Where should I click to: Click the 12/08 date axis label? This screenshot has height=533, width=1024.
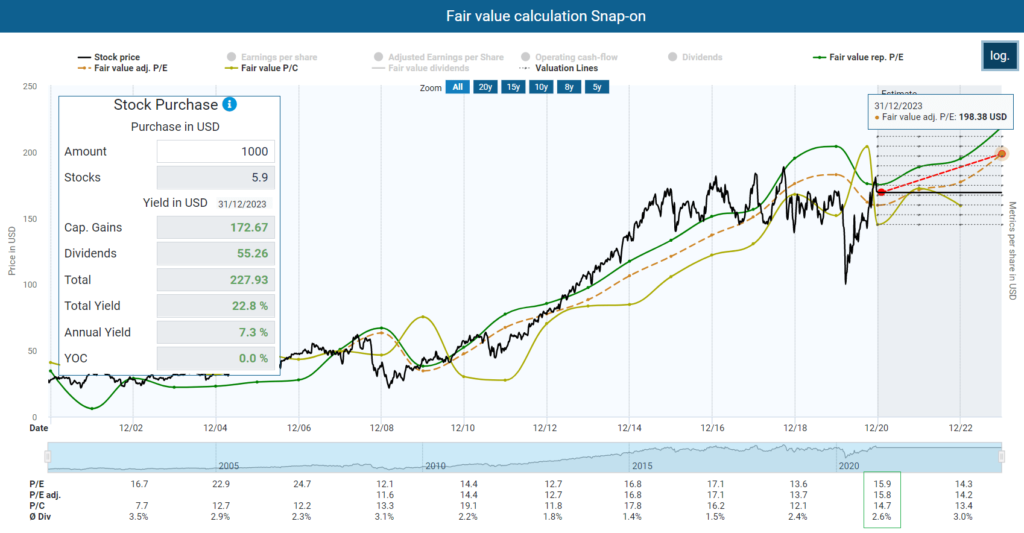pyautogui.click(x=381, y=428)
